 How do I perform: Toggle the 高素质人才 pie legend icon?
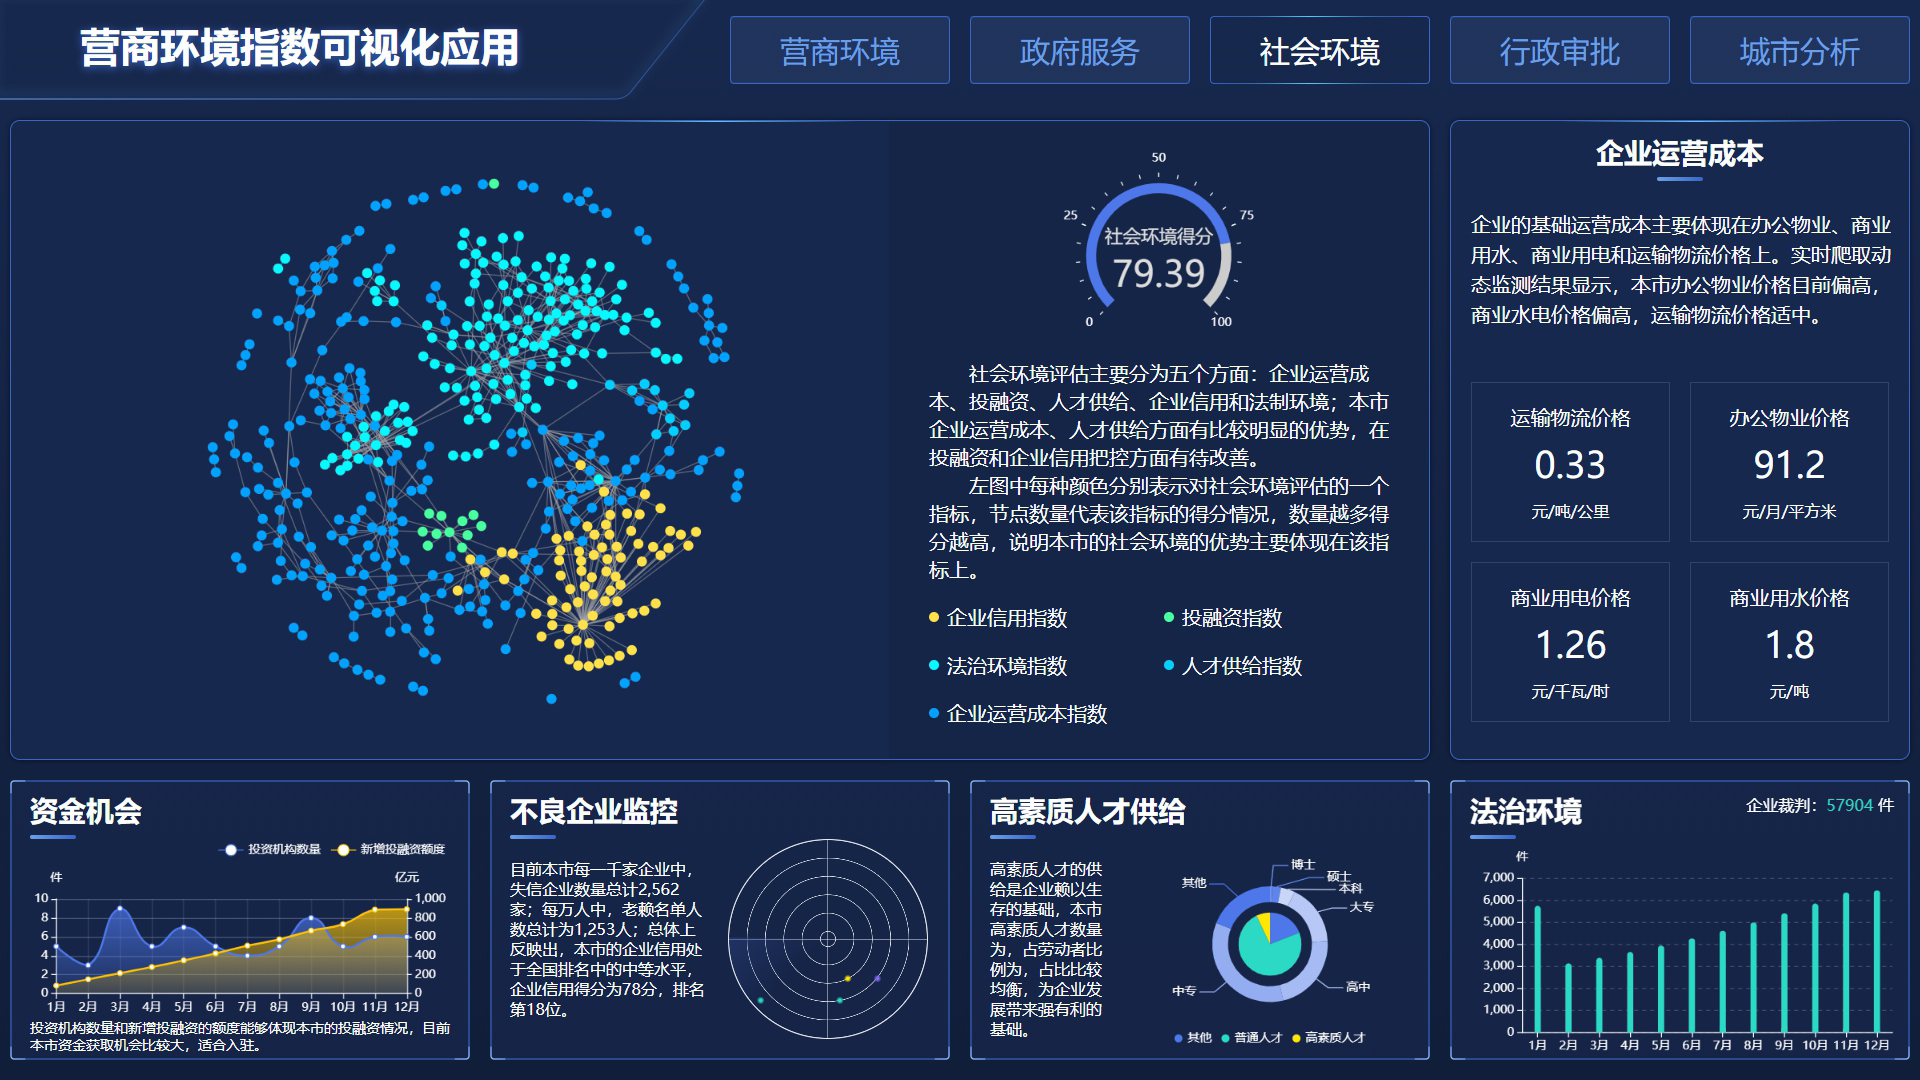[1297, 1038]
